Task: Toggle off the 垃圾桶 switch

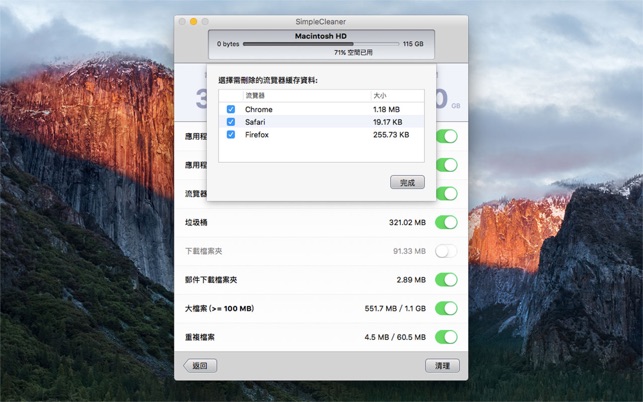Action: 446,222
